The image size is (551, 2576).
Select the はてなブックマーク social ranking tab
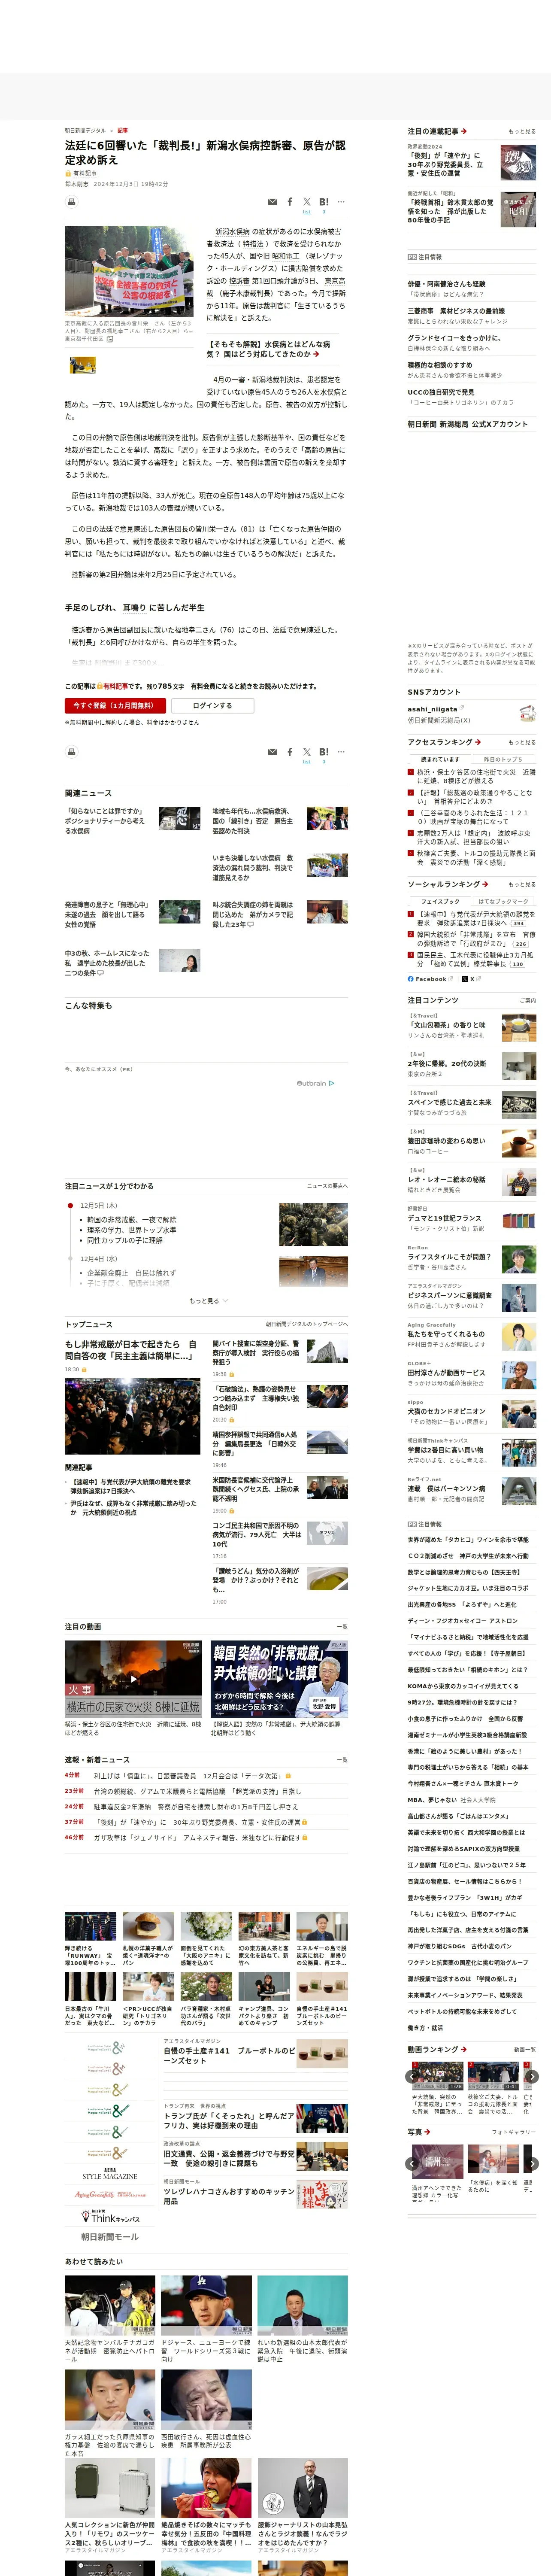pyautogui.click(x=503, y=901)
